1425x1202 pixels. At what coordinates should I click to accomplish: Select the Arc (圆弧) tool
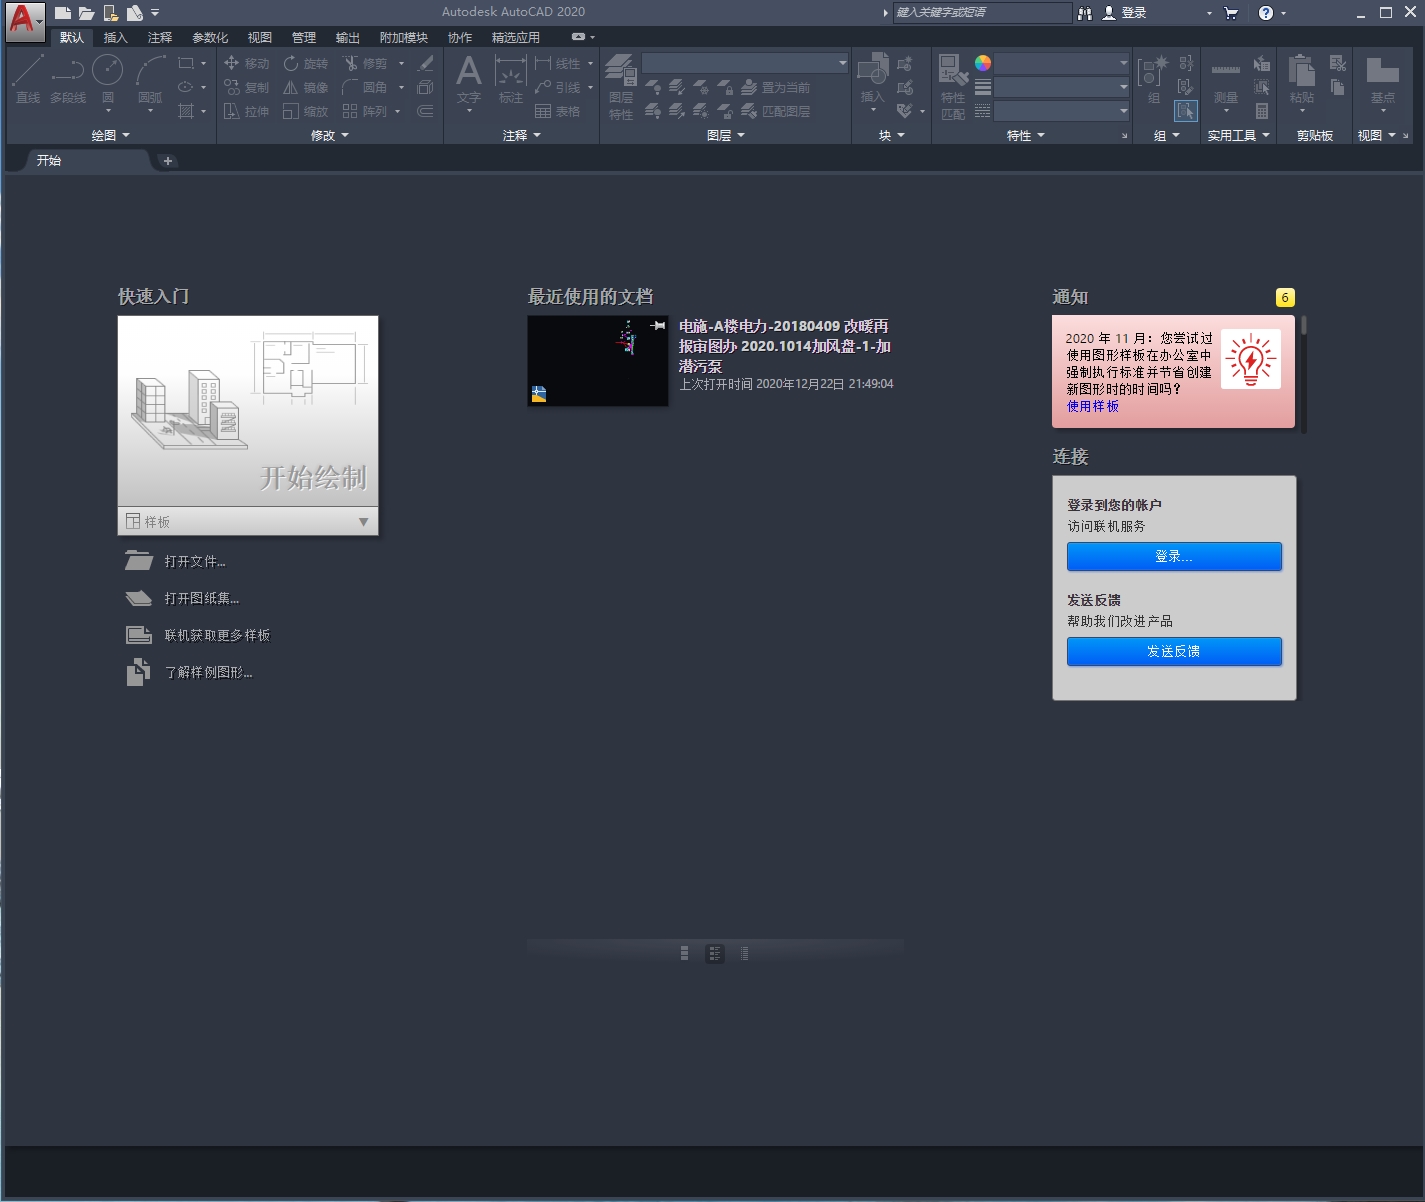[150, 79]
